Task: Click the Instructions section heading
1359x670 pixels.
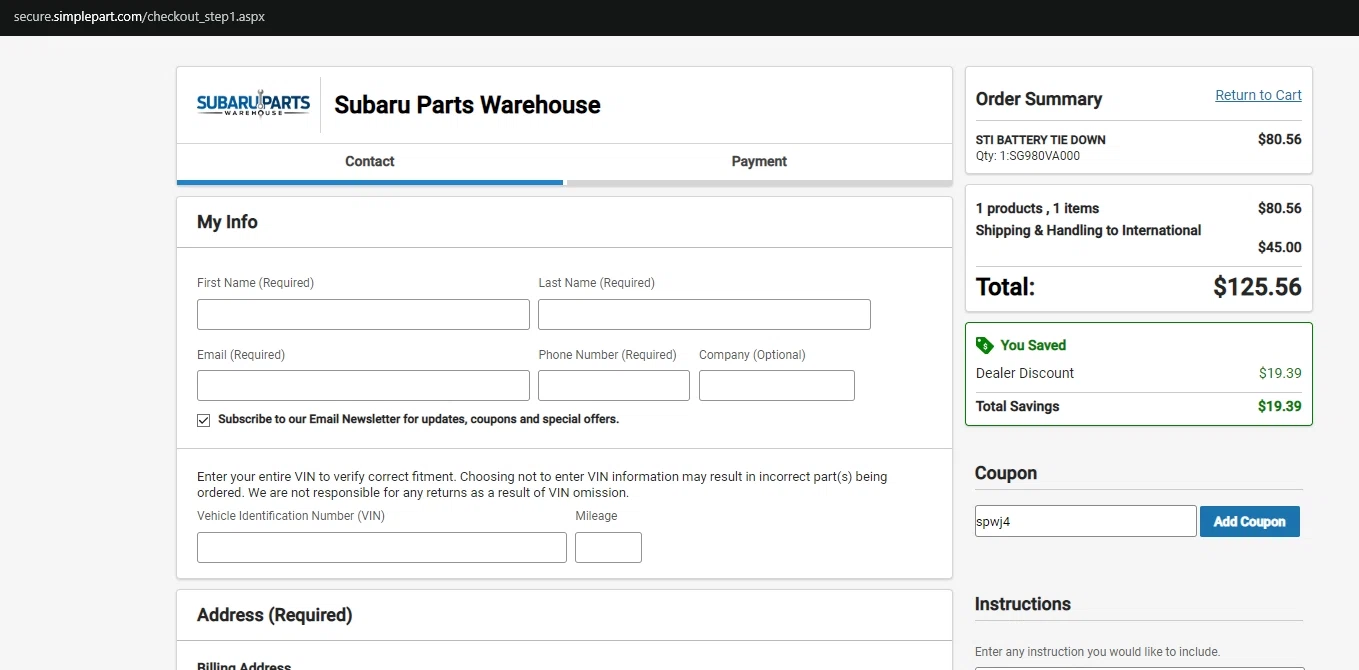Action: tap(1022, 604)
